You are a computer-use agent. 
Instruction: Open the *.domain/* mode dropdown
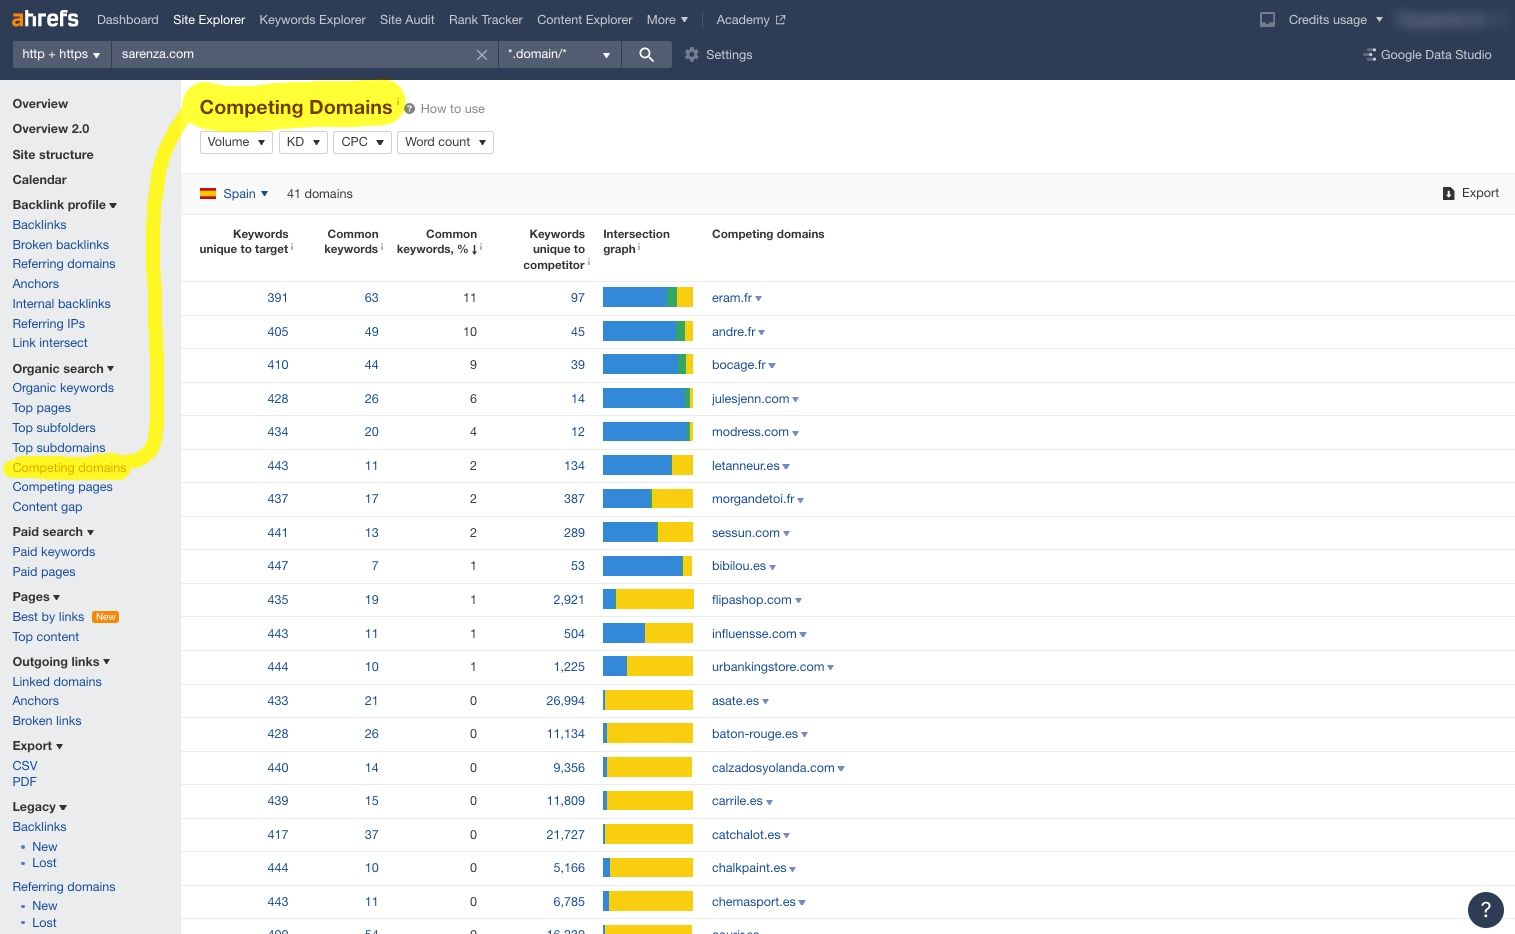coord(560,54)
